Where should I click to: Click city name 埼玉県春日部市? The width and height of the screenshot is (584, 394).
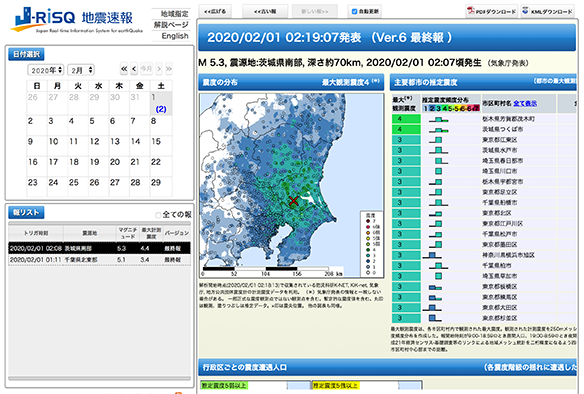coord(503,161)
